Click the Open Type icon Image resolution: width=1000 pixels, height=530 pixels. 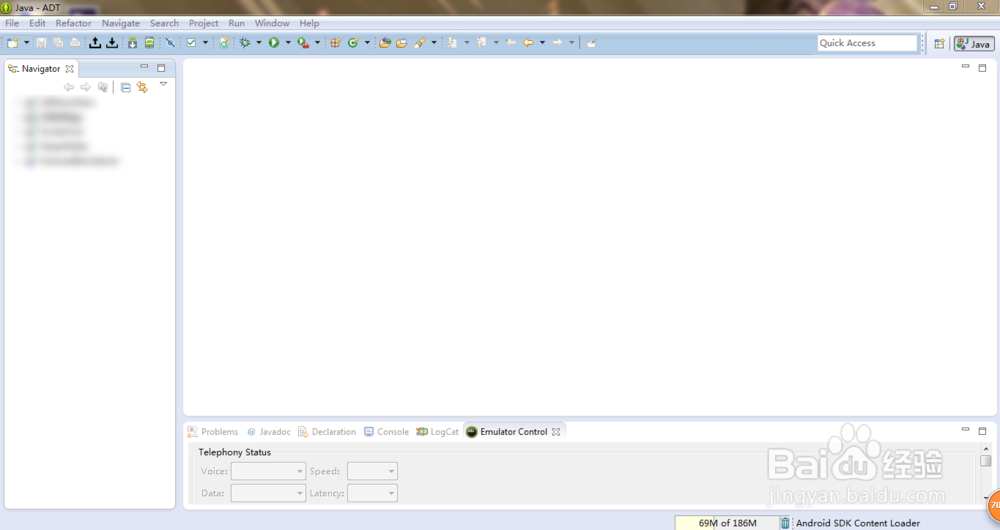pos(385,43)
